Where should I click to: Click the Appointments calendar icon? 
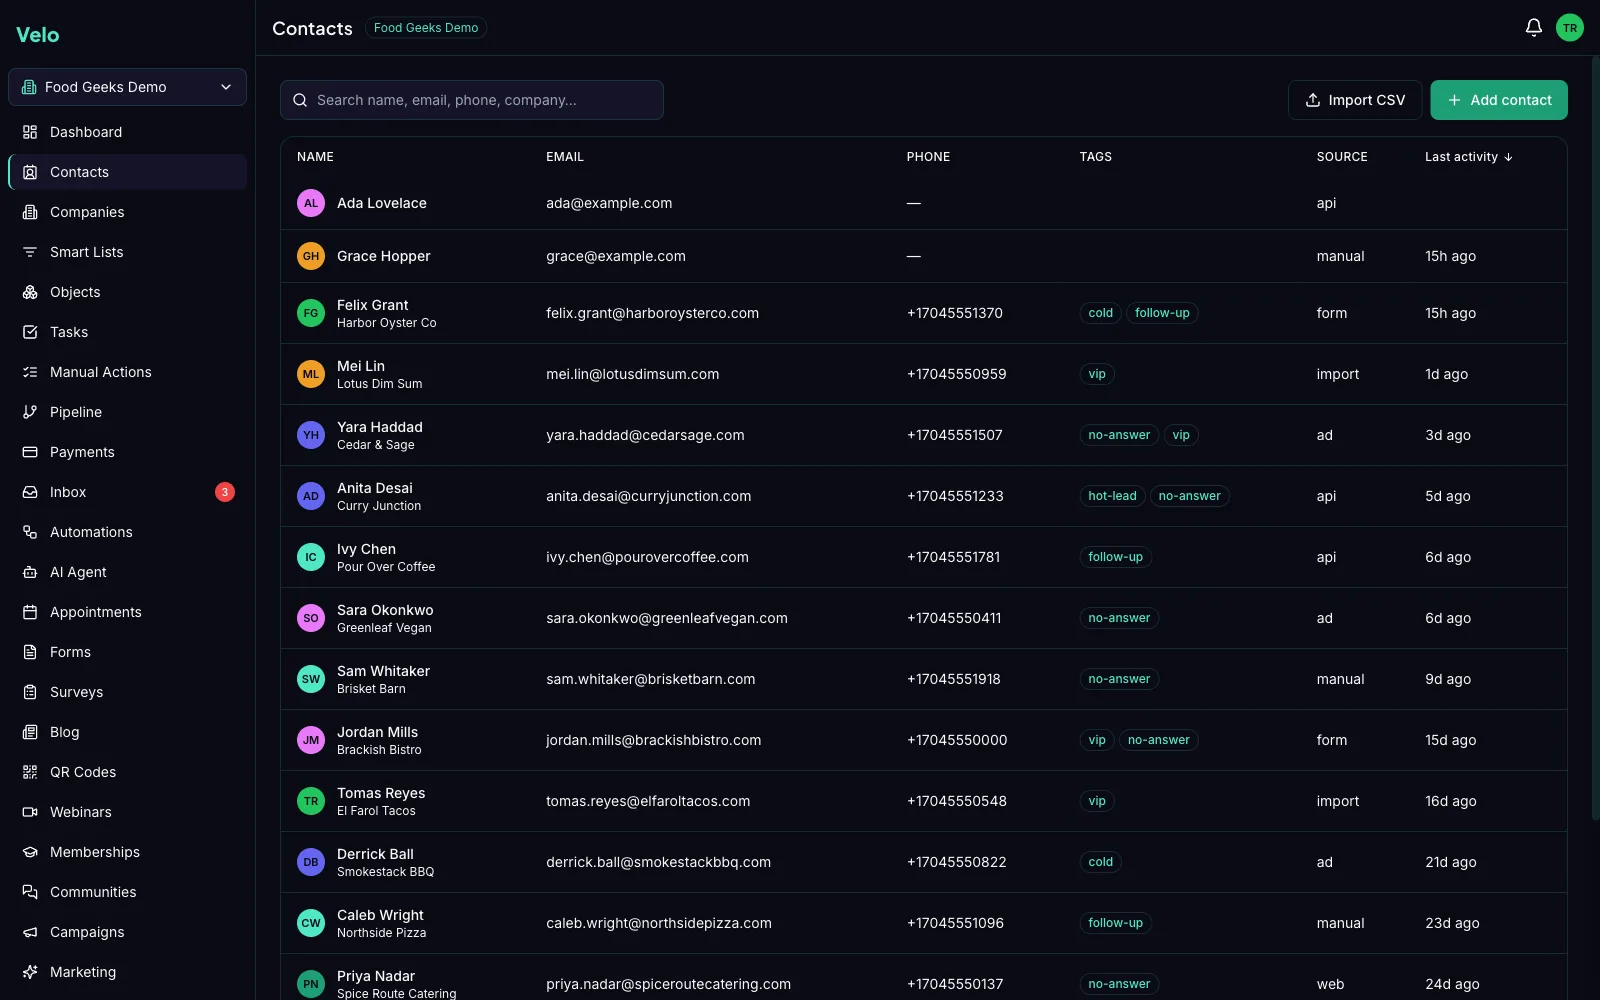30,612
